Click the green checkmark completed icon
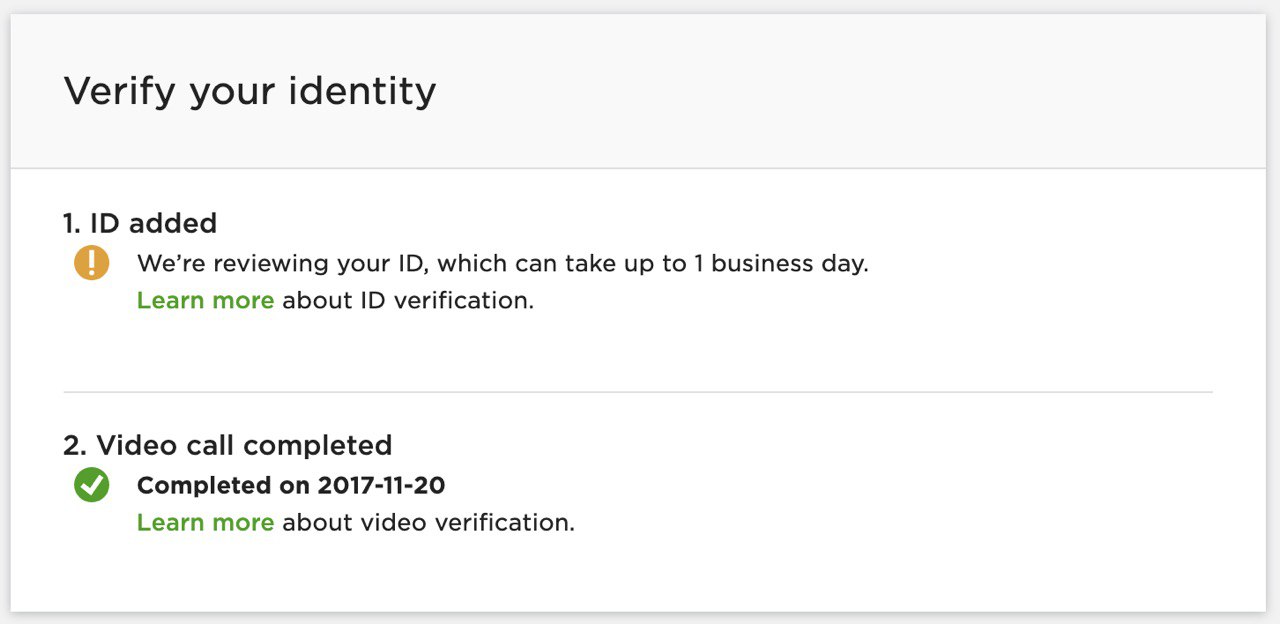 (x=91, y=486)
